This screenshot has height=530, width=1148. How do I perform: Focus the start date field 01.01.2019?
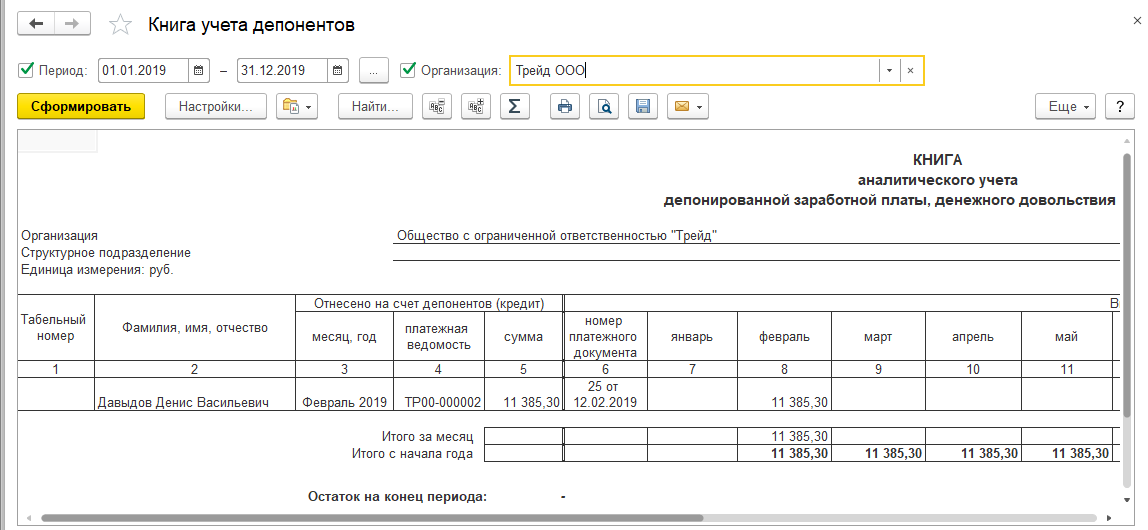point(143,71)
